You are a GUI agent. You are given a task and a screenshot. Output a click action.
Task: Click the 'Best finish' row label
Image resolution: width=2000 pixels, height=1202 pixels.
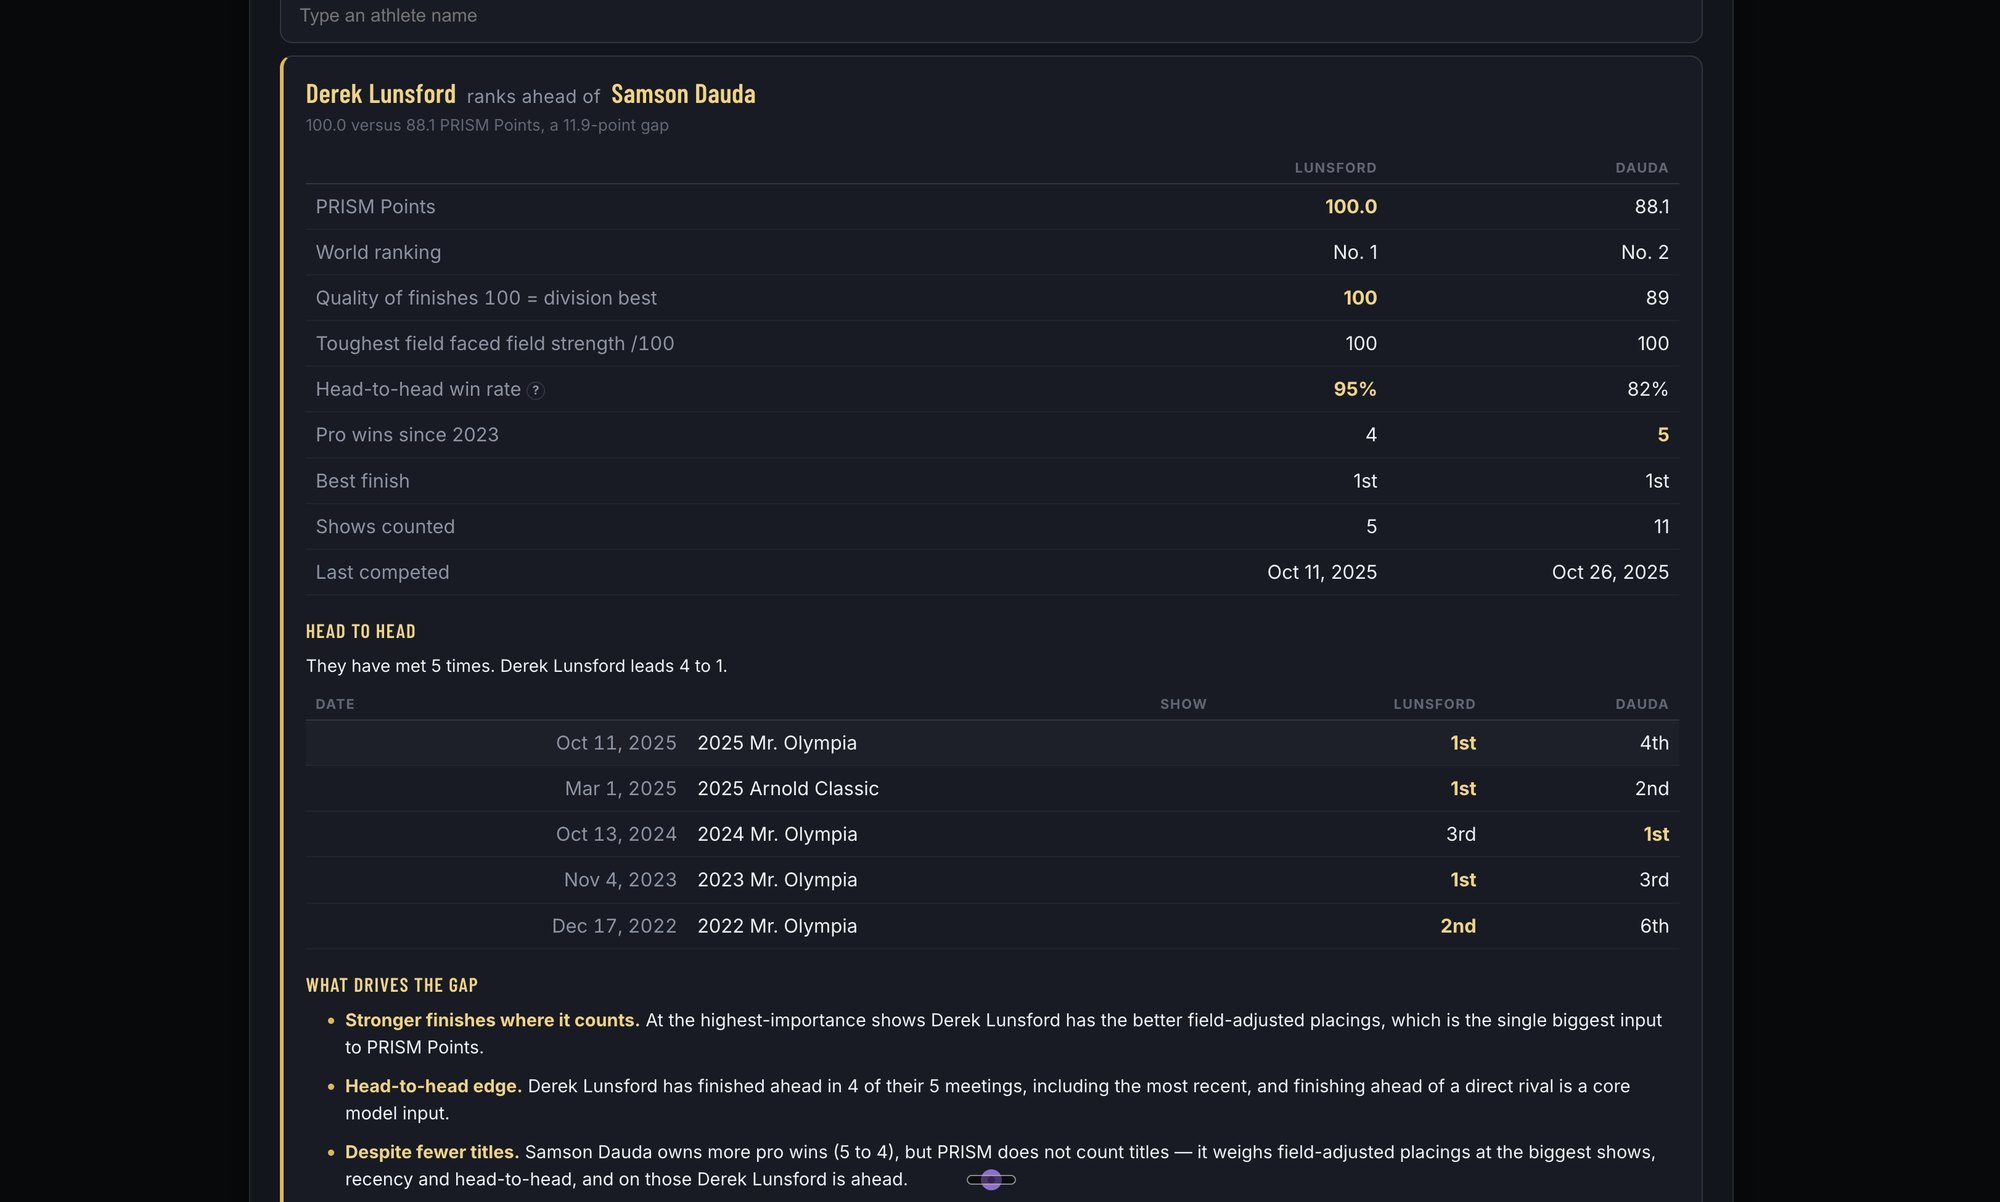click(x=362, y=482)
